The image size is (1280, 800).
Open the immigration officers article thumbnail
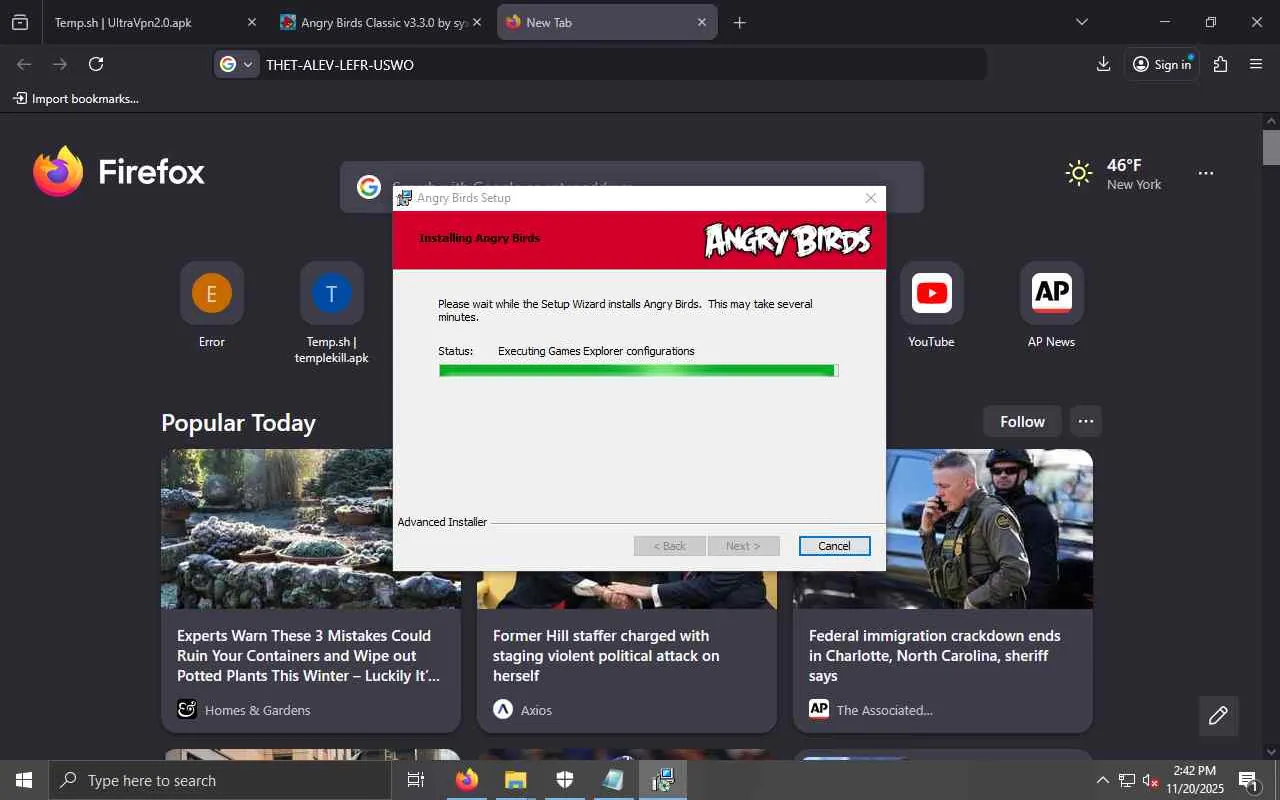(988, 529)
